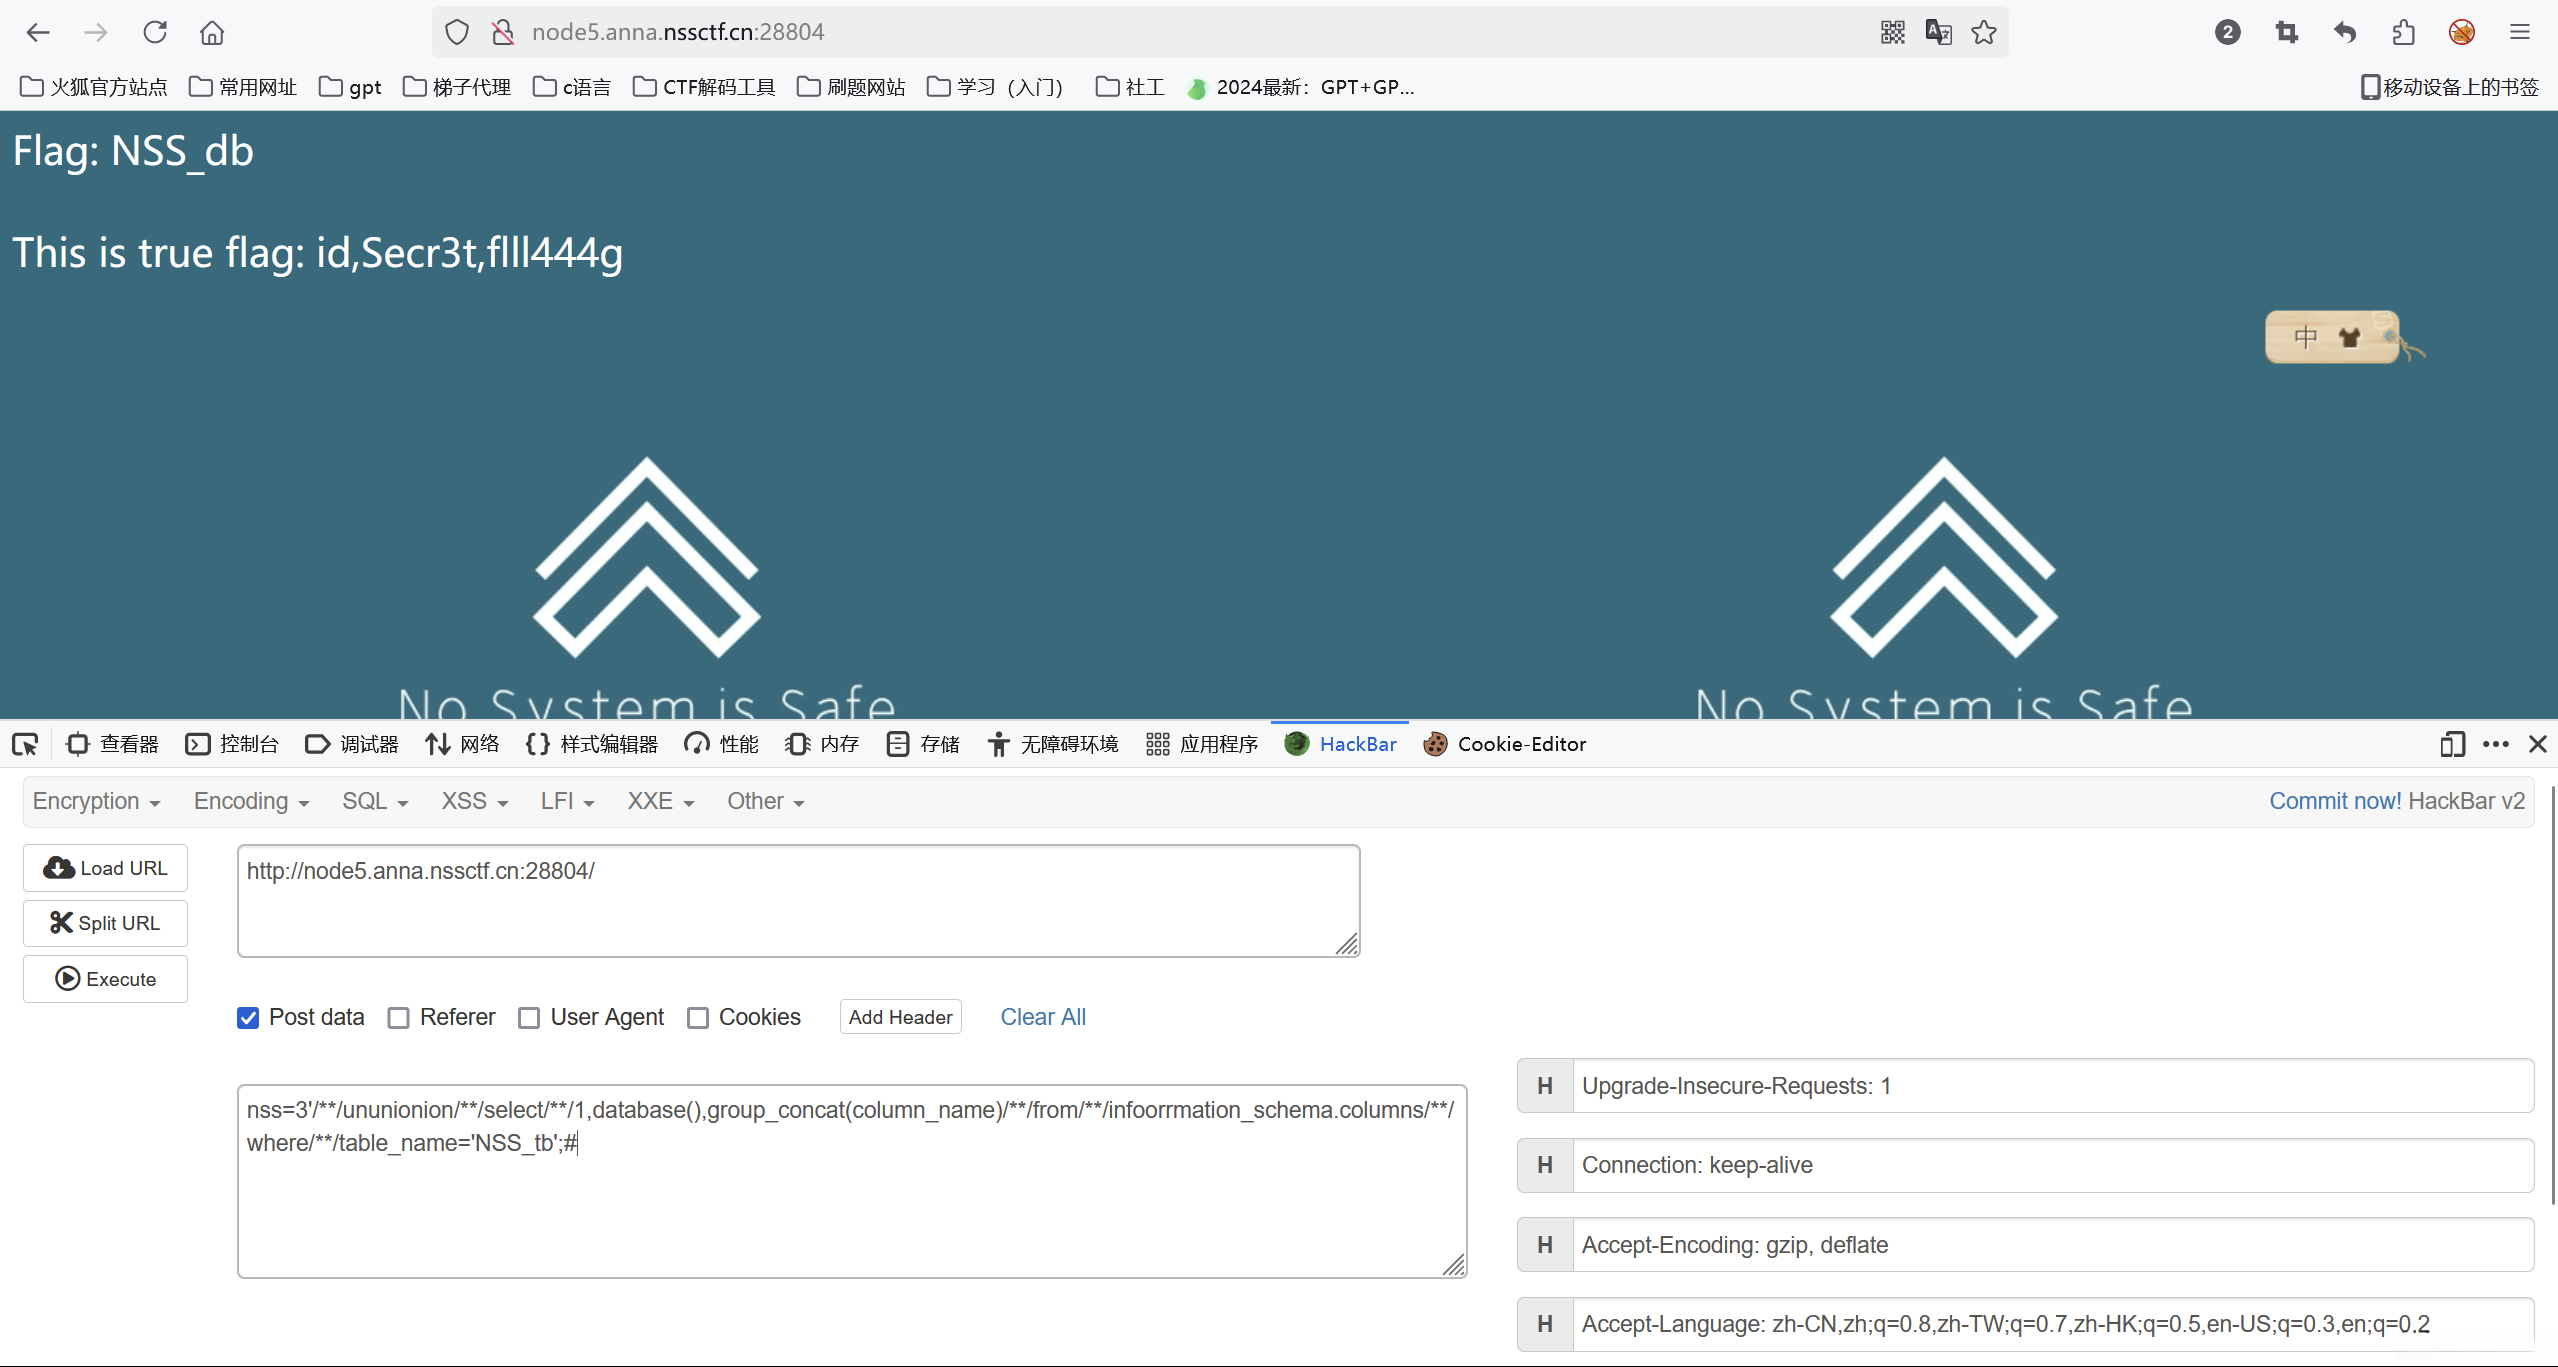The width and height of the screenshot is (2558, 1367).
Task: Click the Clear All link
Action: (1043, 1017)
